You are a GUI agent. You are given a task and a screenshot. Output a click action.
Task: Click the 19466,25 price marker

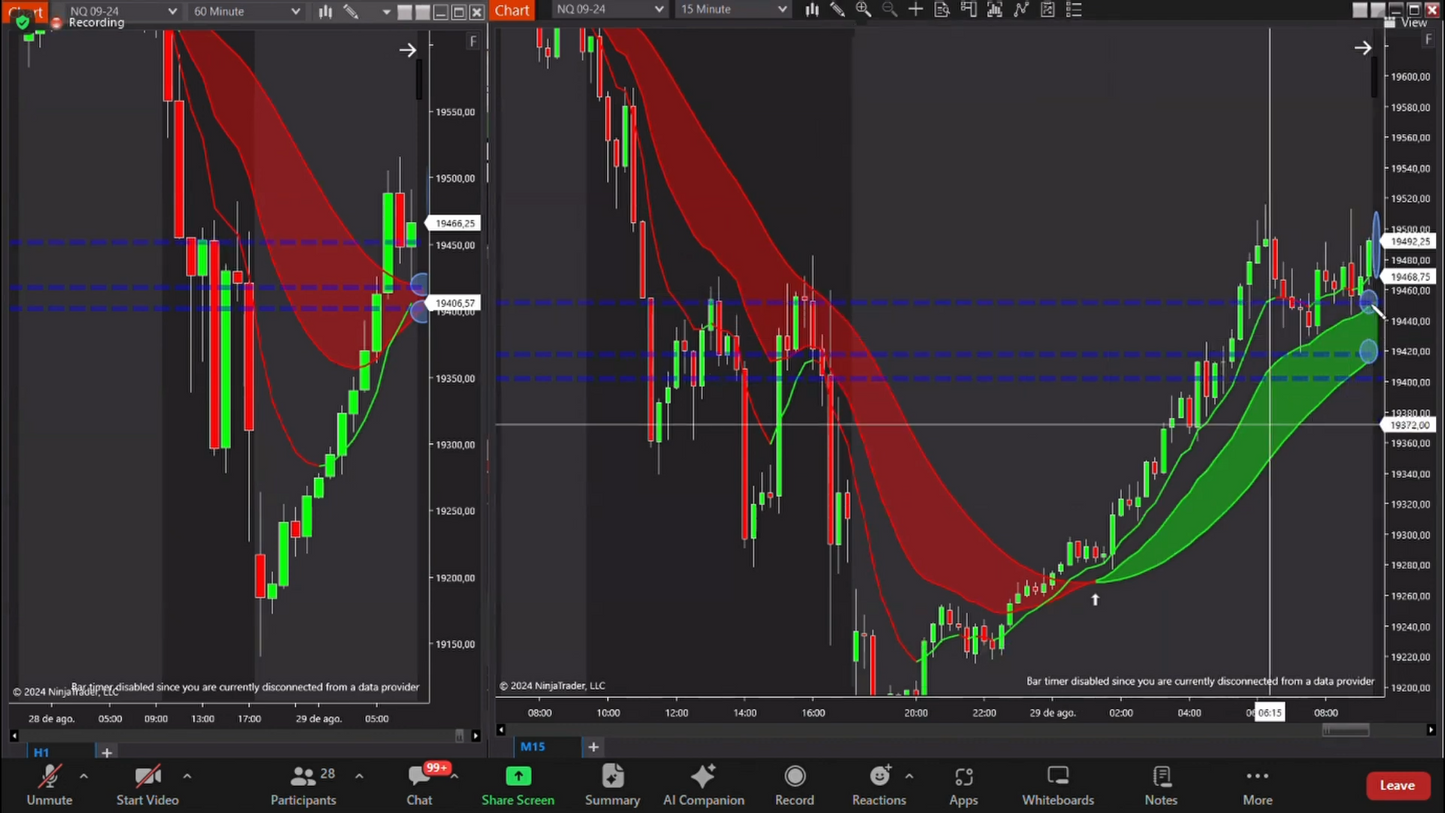(454, 223)
